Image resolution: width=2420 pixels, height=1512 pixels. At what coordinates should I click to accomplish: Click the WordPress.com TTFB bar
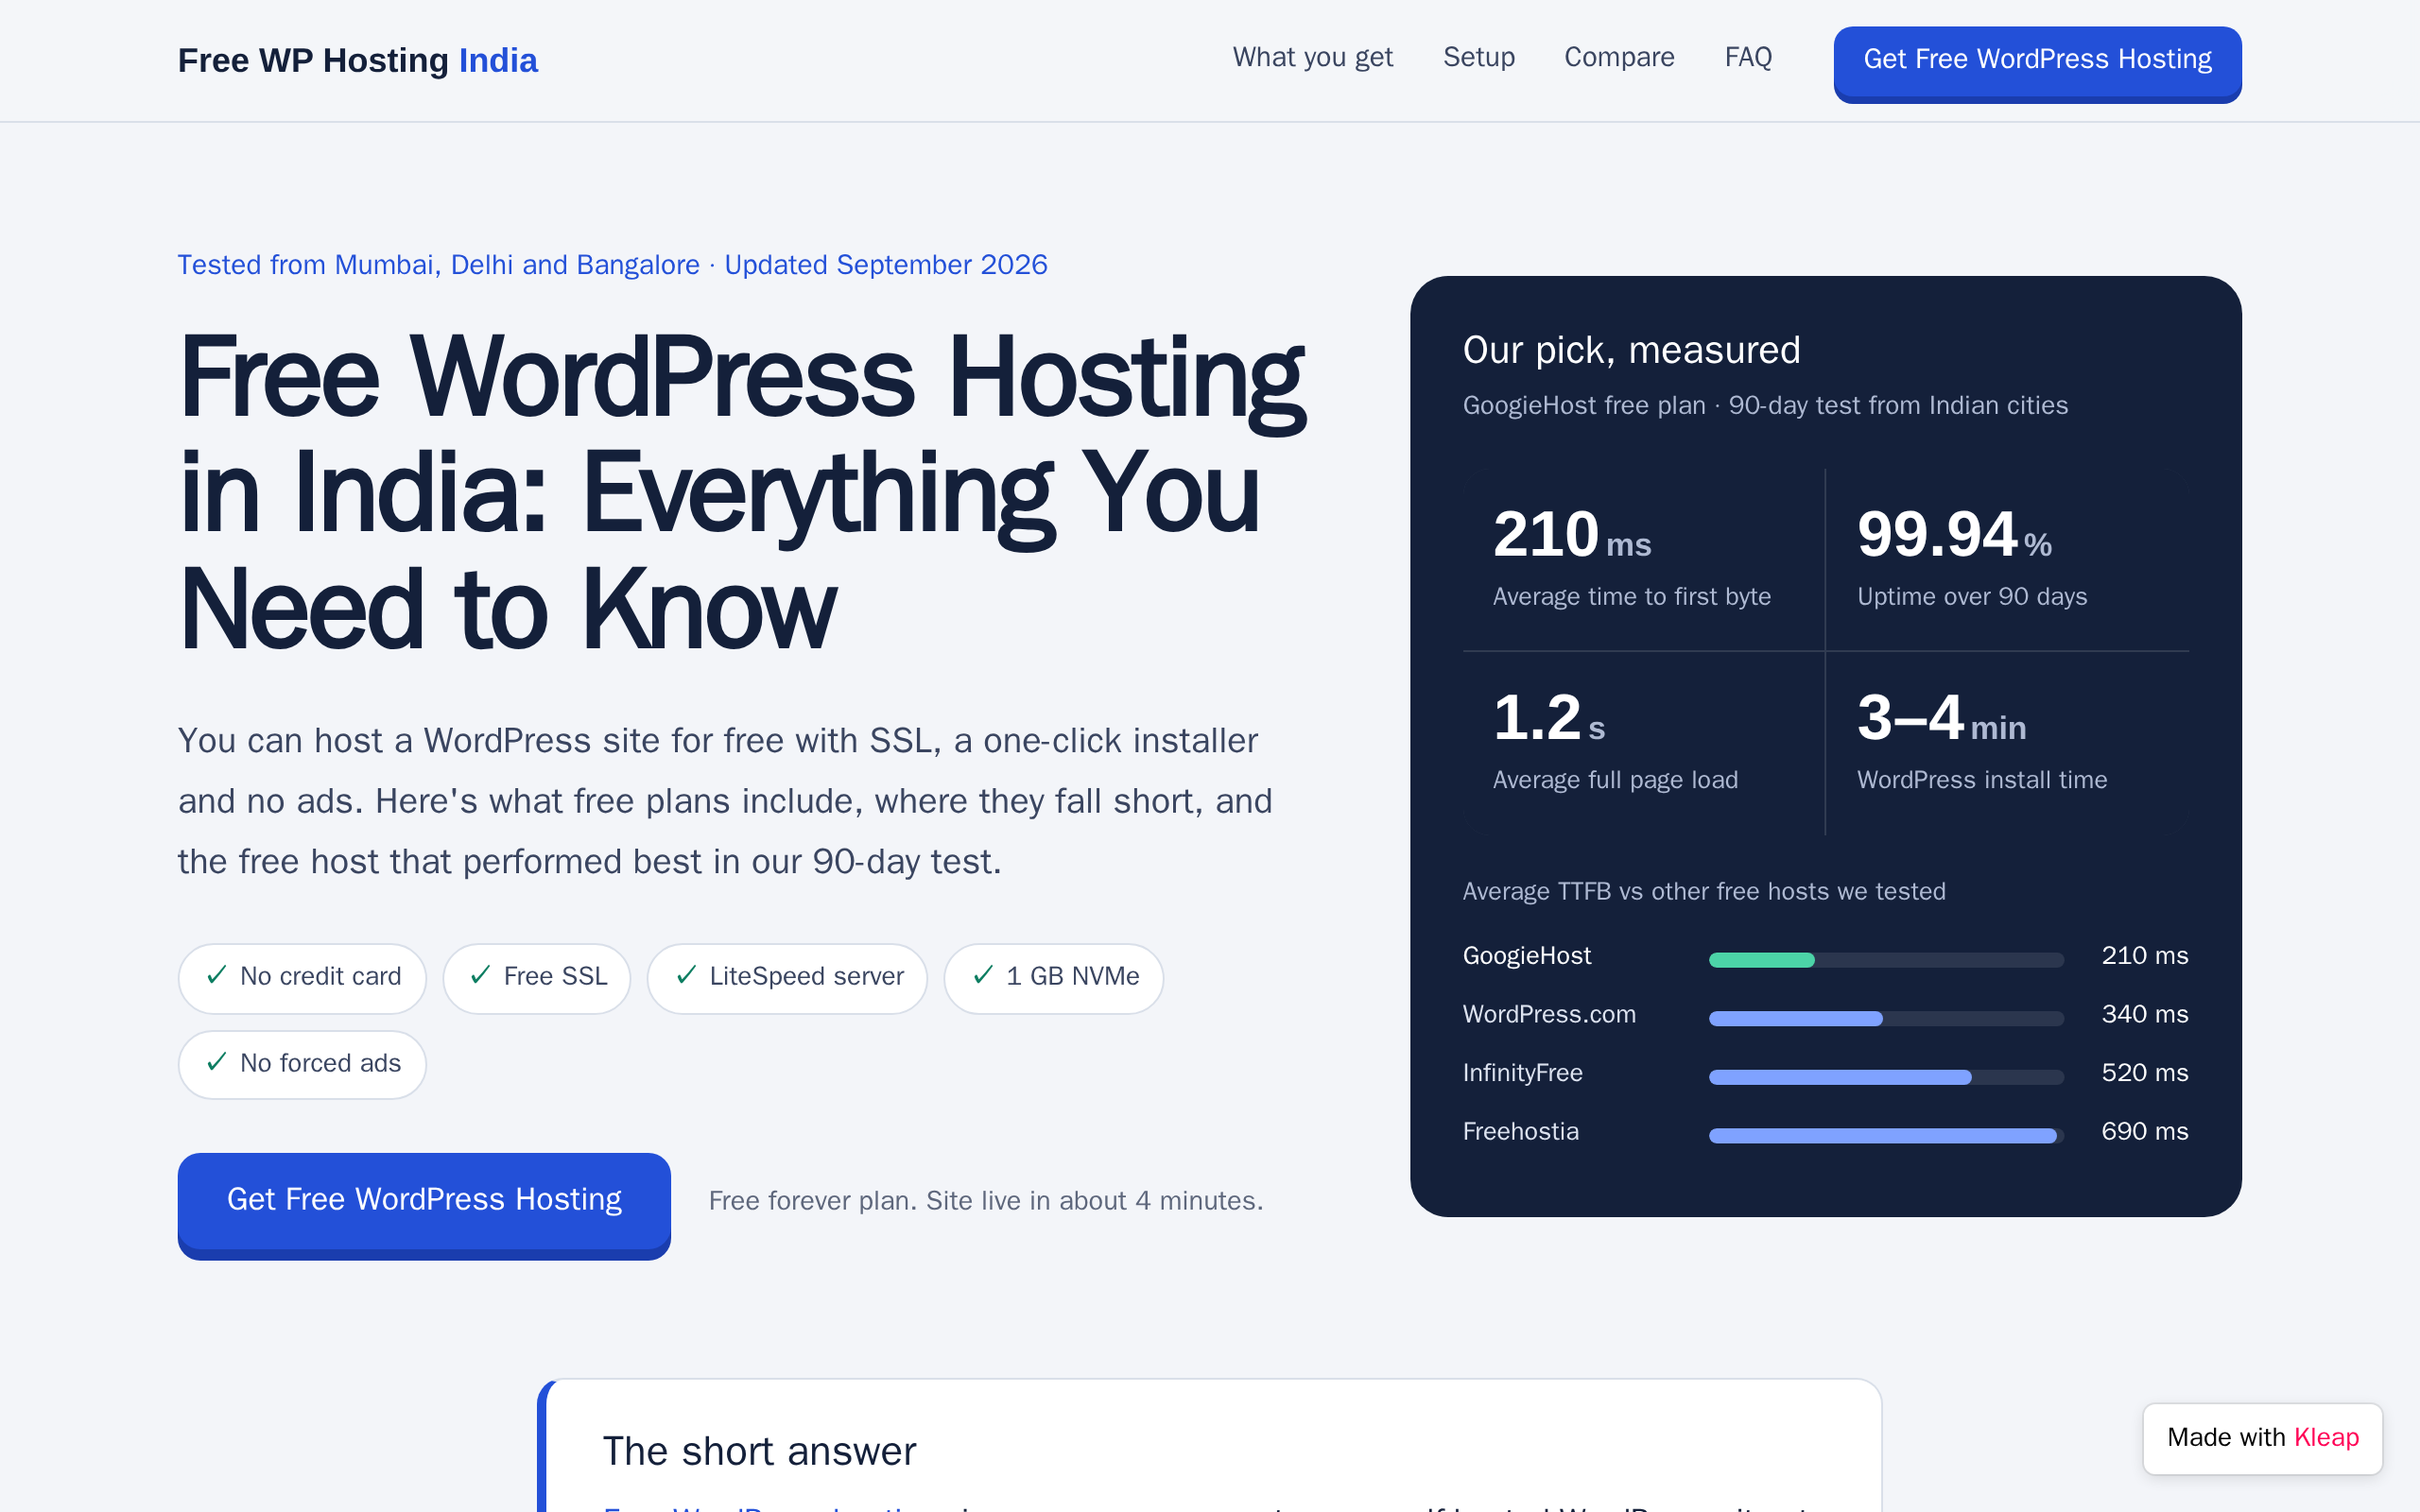(1796, 1018)
